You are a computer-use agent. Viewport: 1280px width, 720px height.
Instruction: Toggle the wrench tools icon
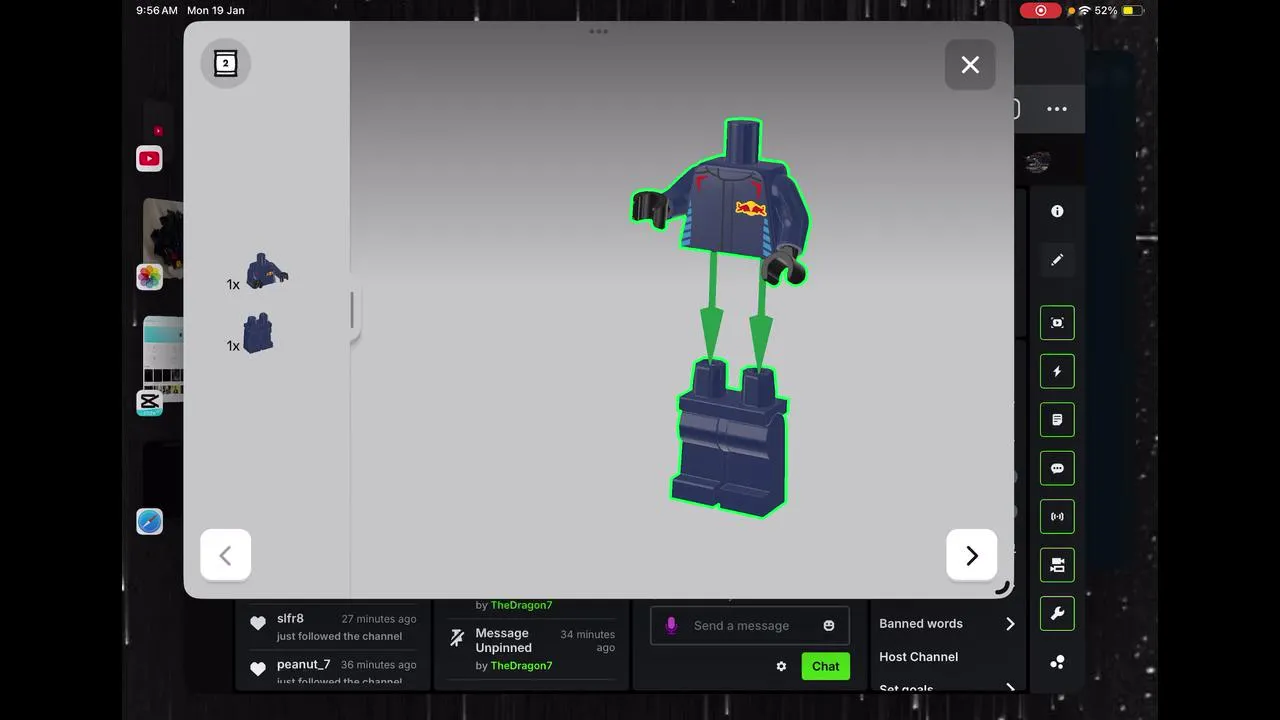(1057, 614)
